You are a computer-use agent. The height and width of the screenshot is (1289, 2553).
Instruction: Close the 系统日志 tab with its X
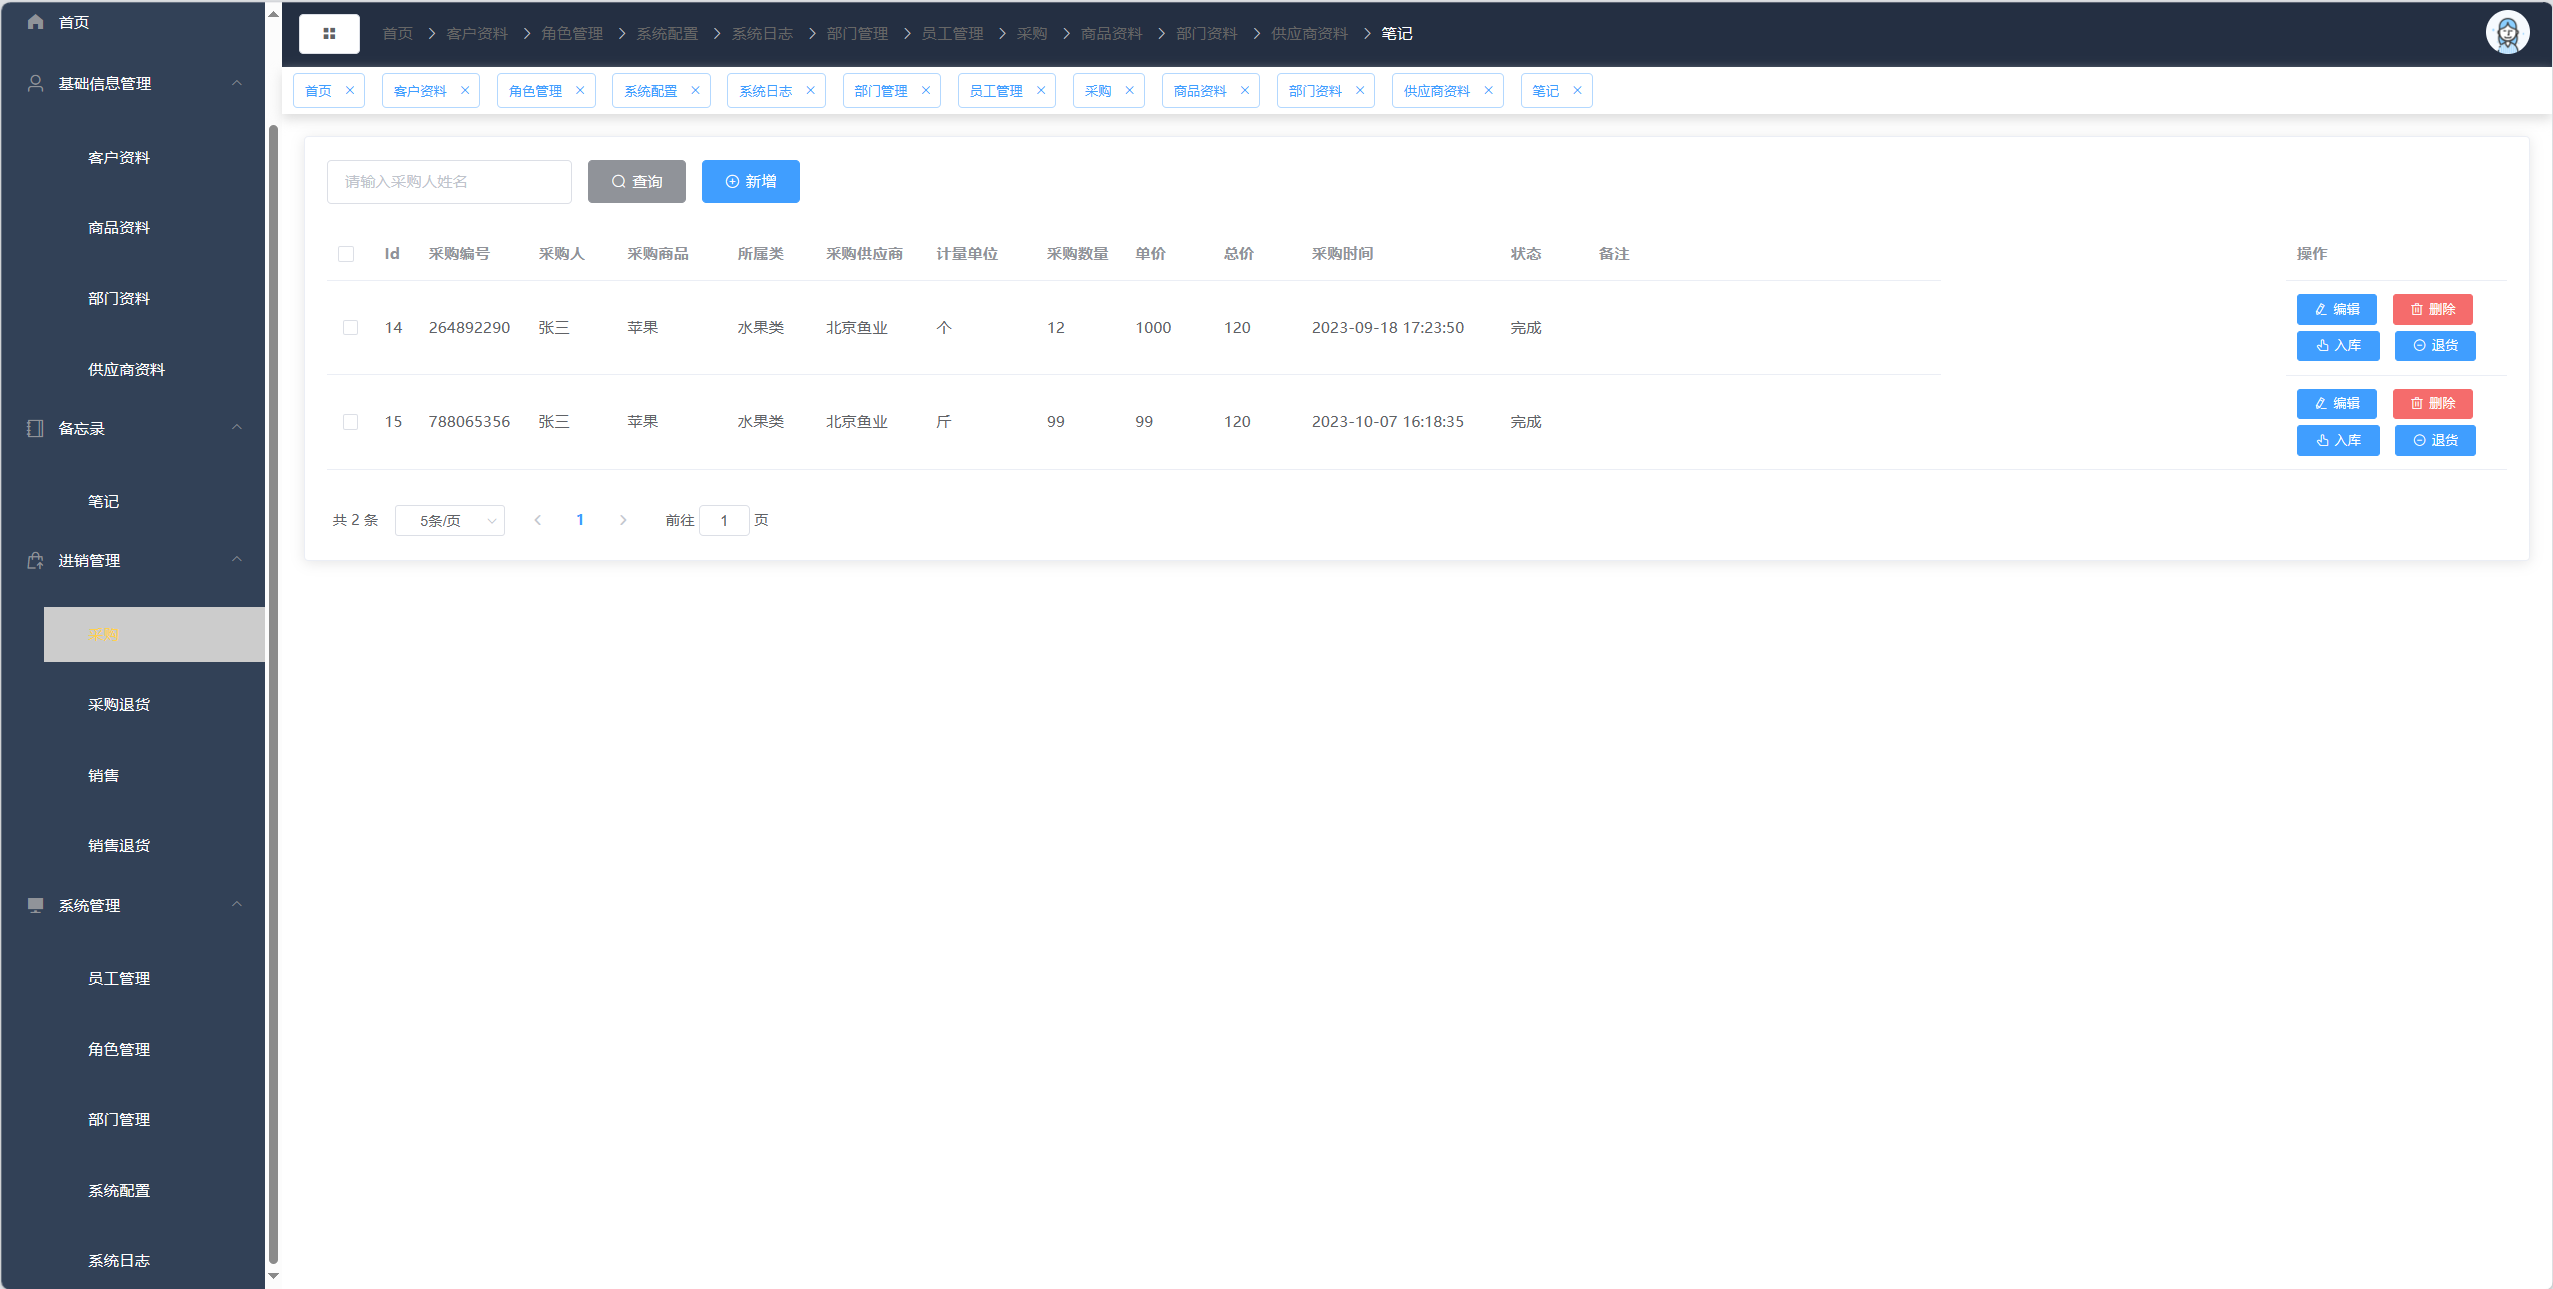810,91
